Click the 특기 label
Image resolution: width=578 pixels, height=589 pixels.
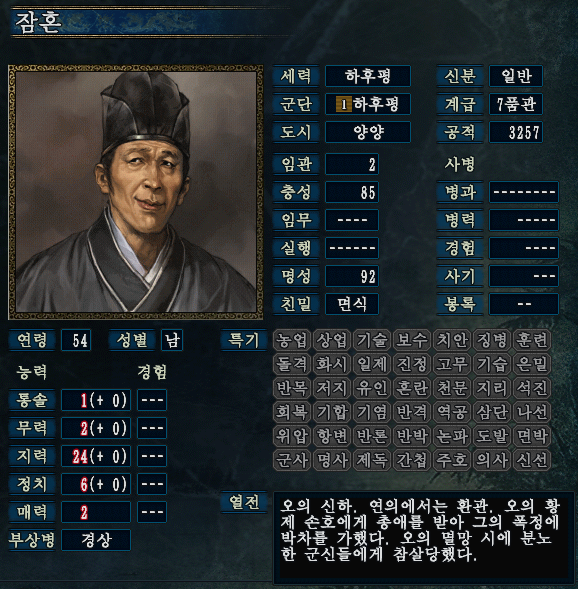point(244,340)
